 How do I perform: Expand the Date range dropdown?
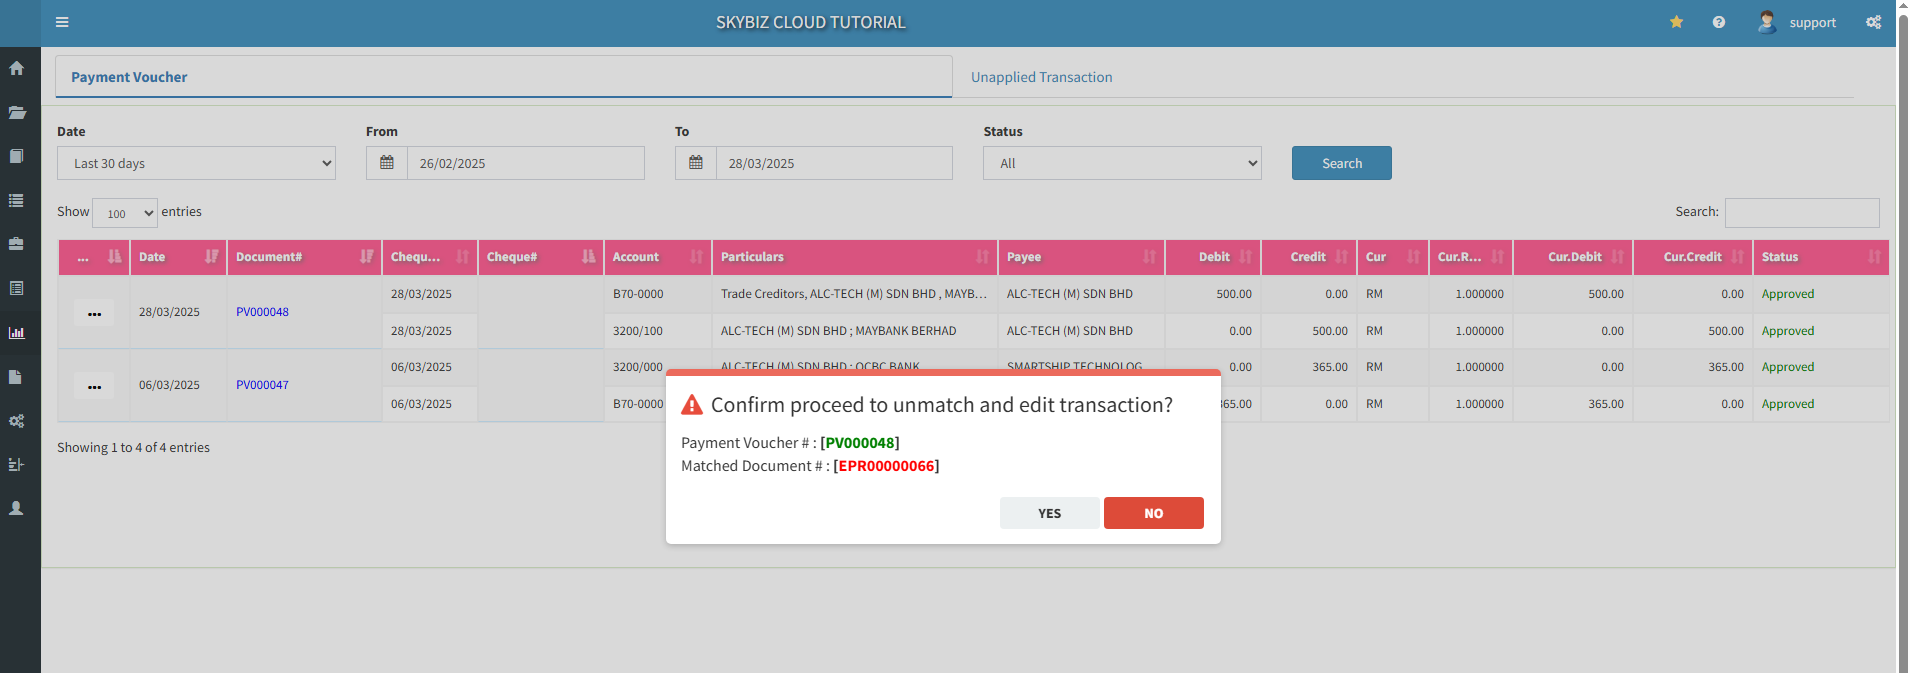tap(196, 163)
